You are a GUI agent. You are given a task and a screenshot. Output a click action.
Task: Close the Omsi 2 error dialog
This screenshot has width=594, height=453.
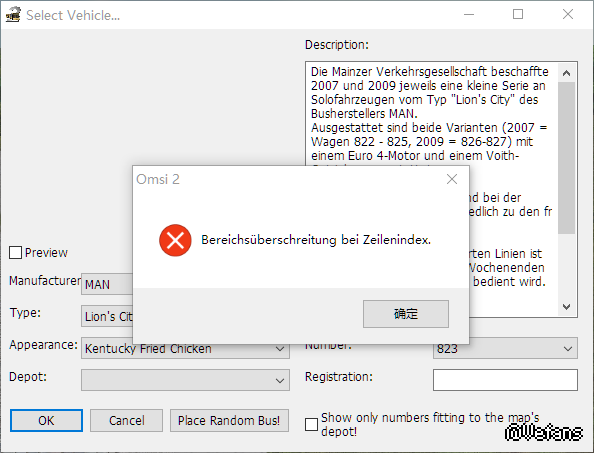tap(452, 179)
